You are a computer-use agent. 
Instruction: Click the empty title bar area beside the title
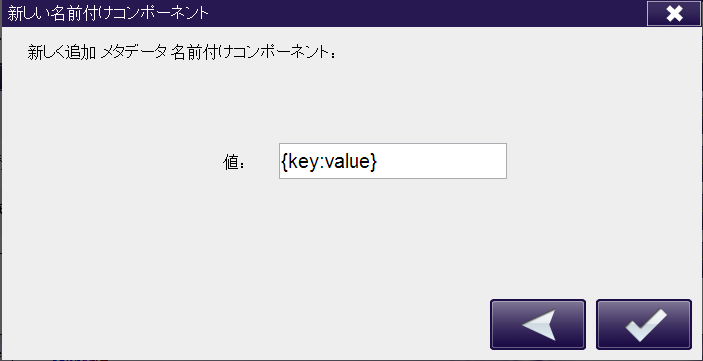426,13
